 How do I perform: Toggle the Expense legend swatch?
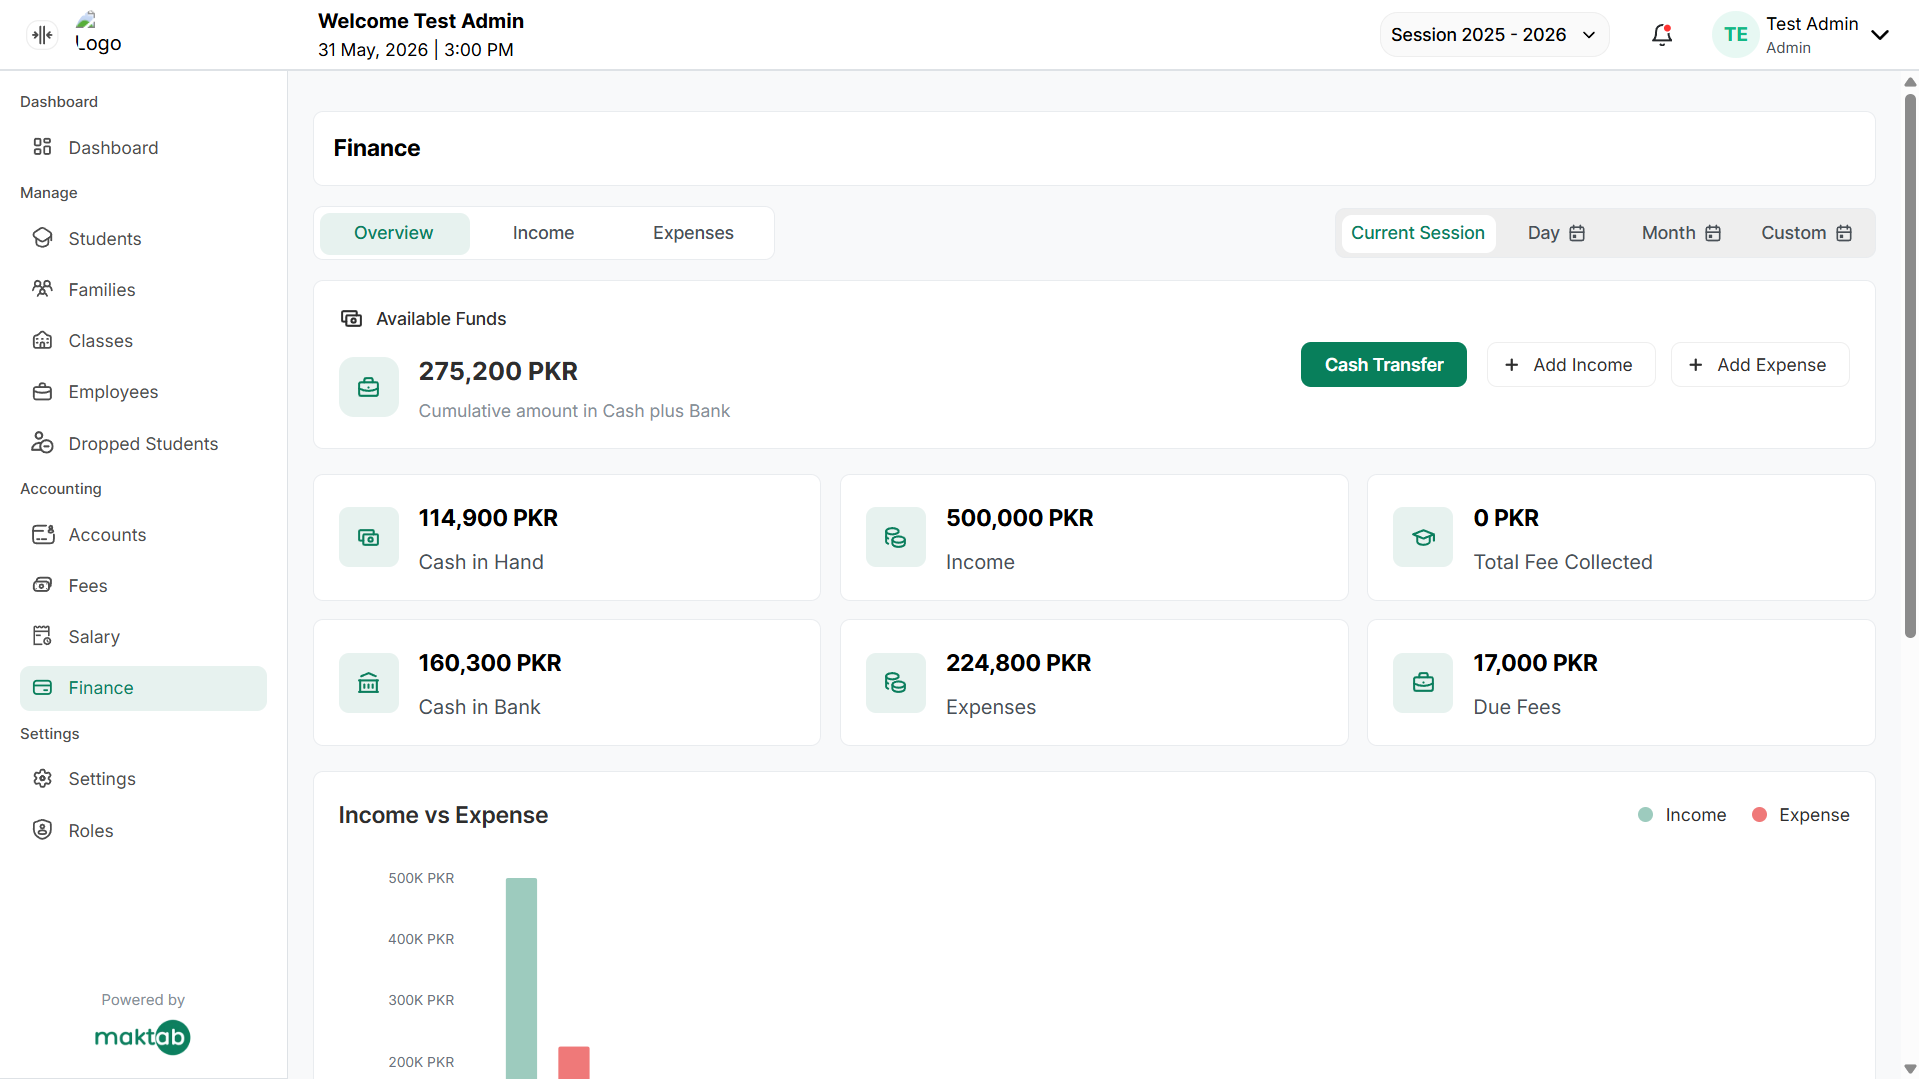pyautogui.click(x=1759, y=815)
